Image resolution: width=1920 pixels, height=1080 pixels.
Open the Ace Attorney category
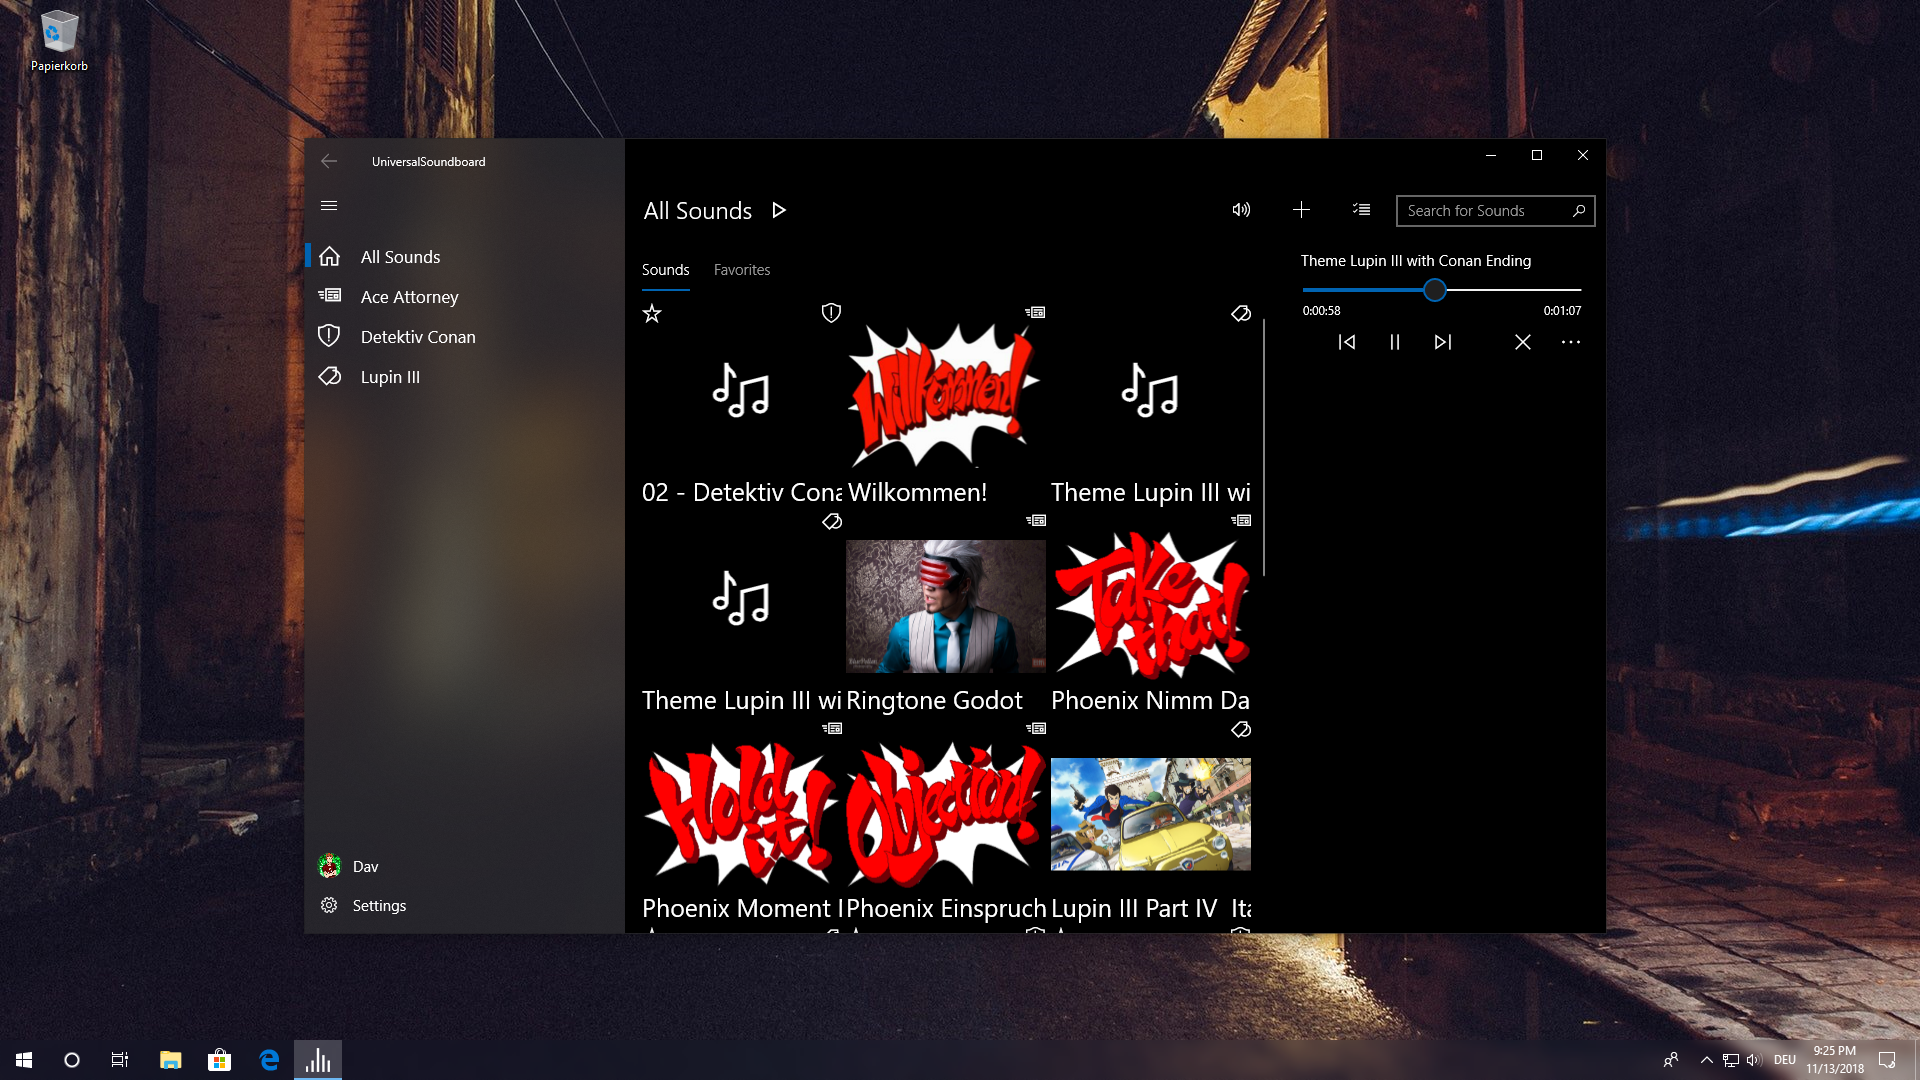pos(465,297)
